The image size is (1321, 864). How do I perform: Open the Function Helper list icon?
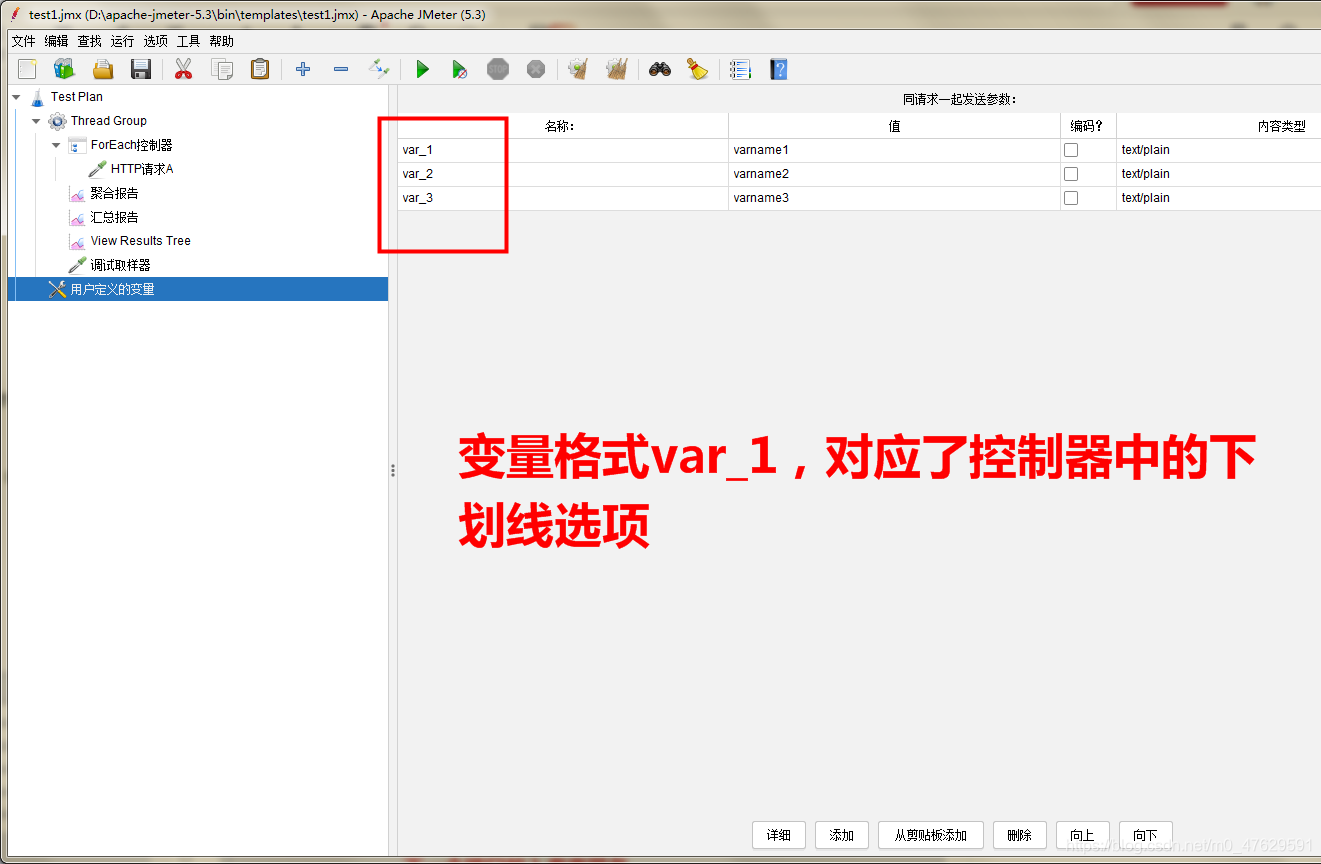740,69
